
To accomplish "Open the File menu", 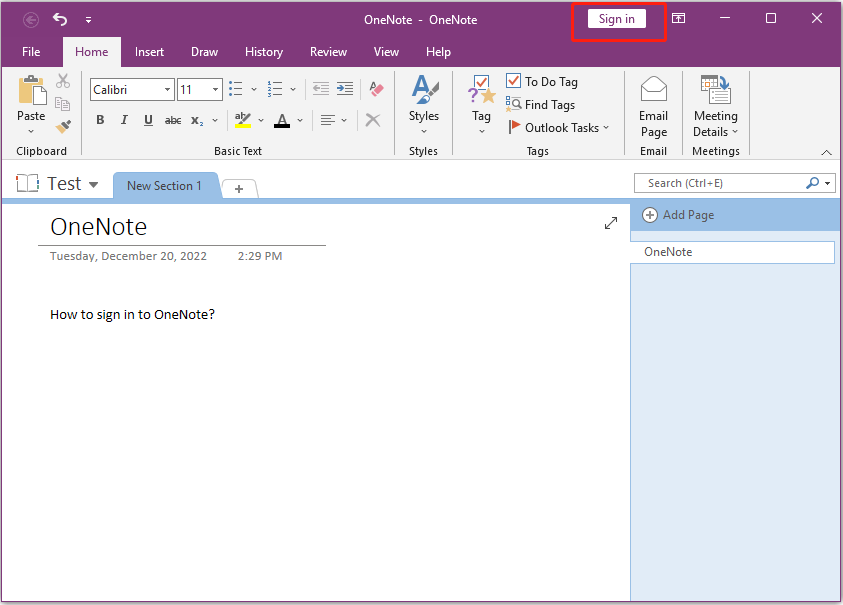I will tap(31, 52).
